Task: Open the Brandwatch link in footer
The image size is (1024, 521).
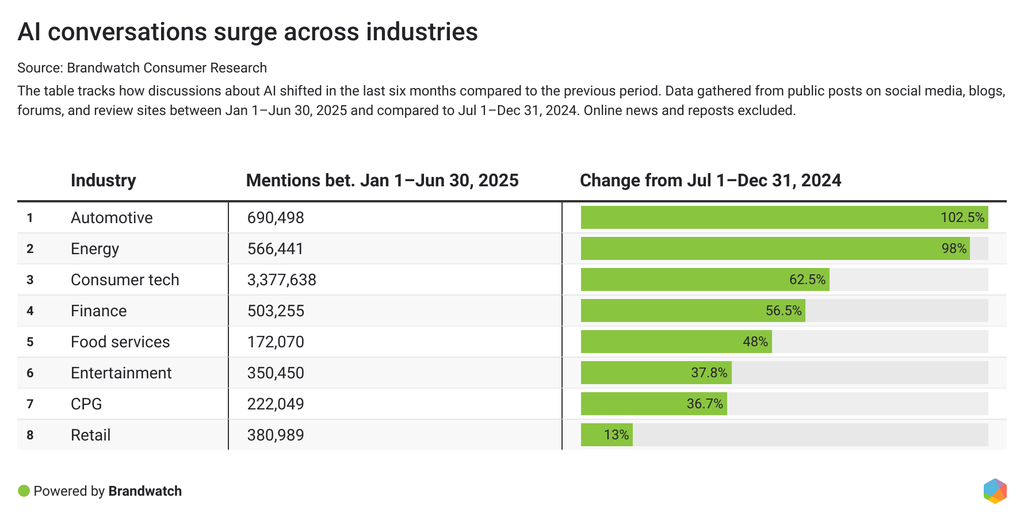Action: [145, 491]
